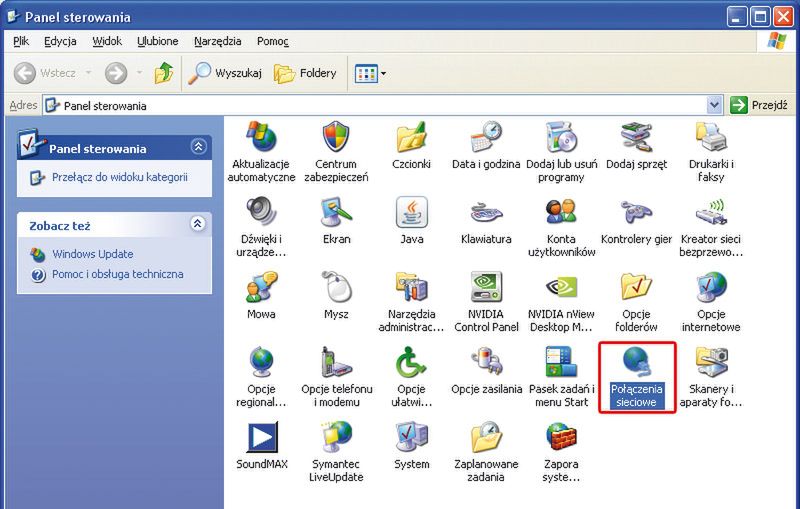Image resolution: width=800 pixels, height=509 pixels.
Task: Open the System properties icon
Action: 411,445
